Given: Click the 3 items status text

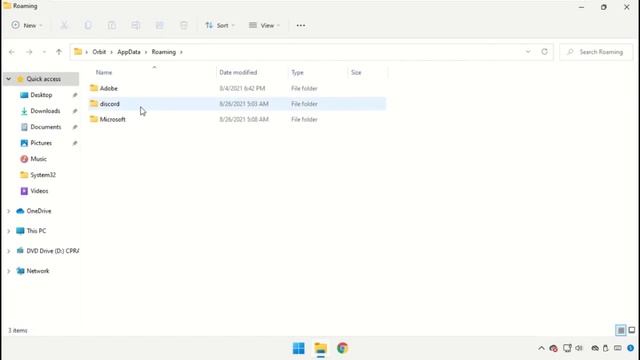Looking at the screenshot, I should pos(18,330).
